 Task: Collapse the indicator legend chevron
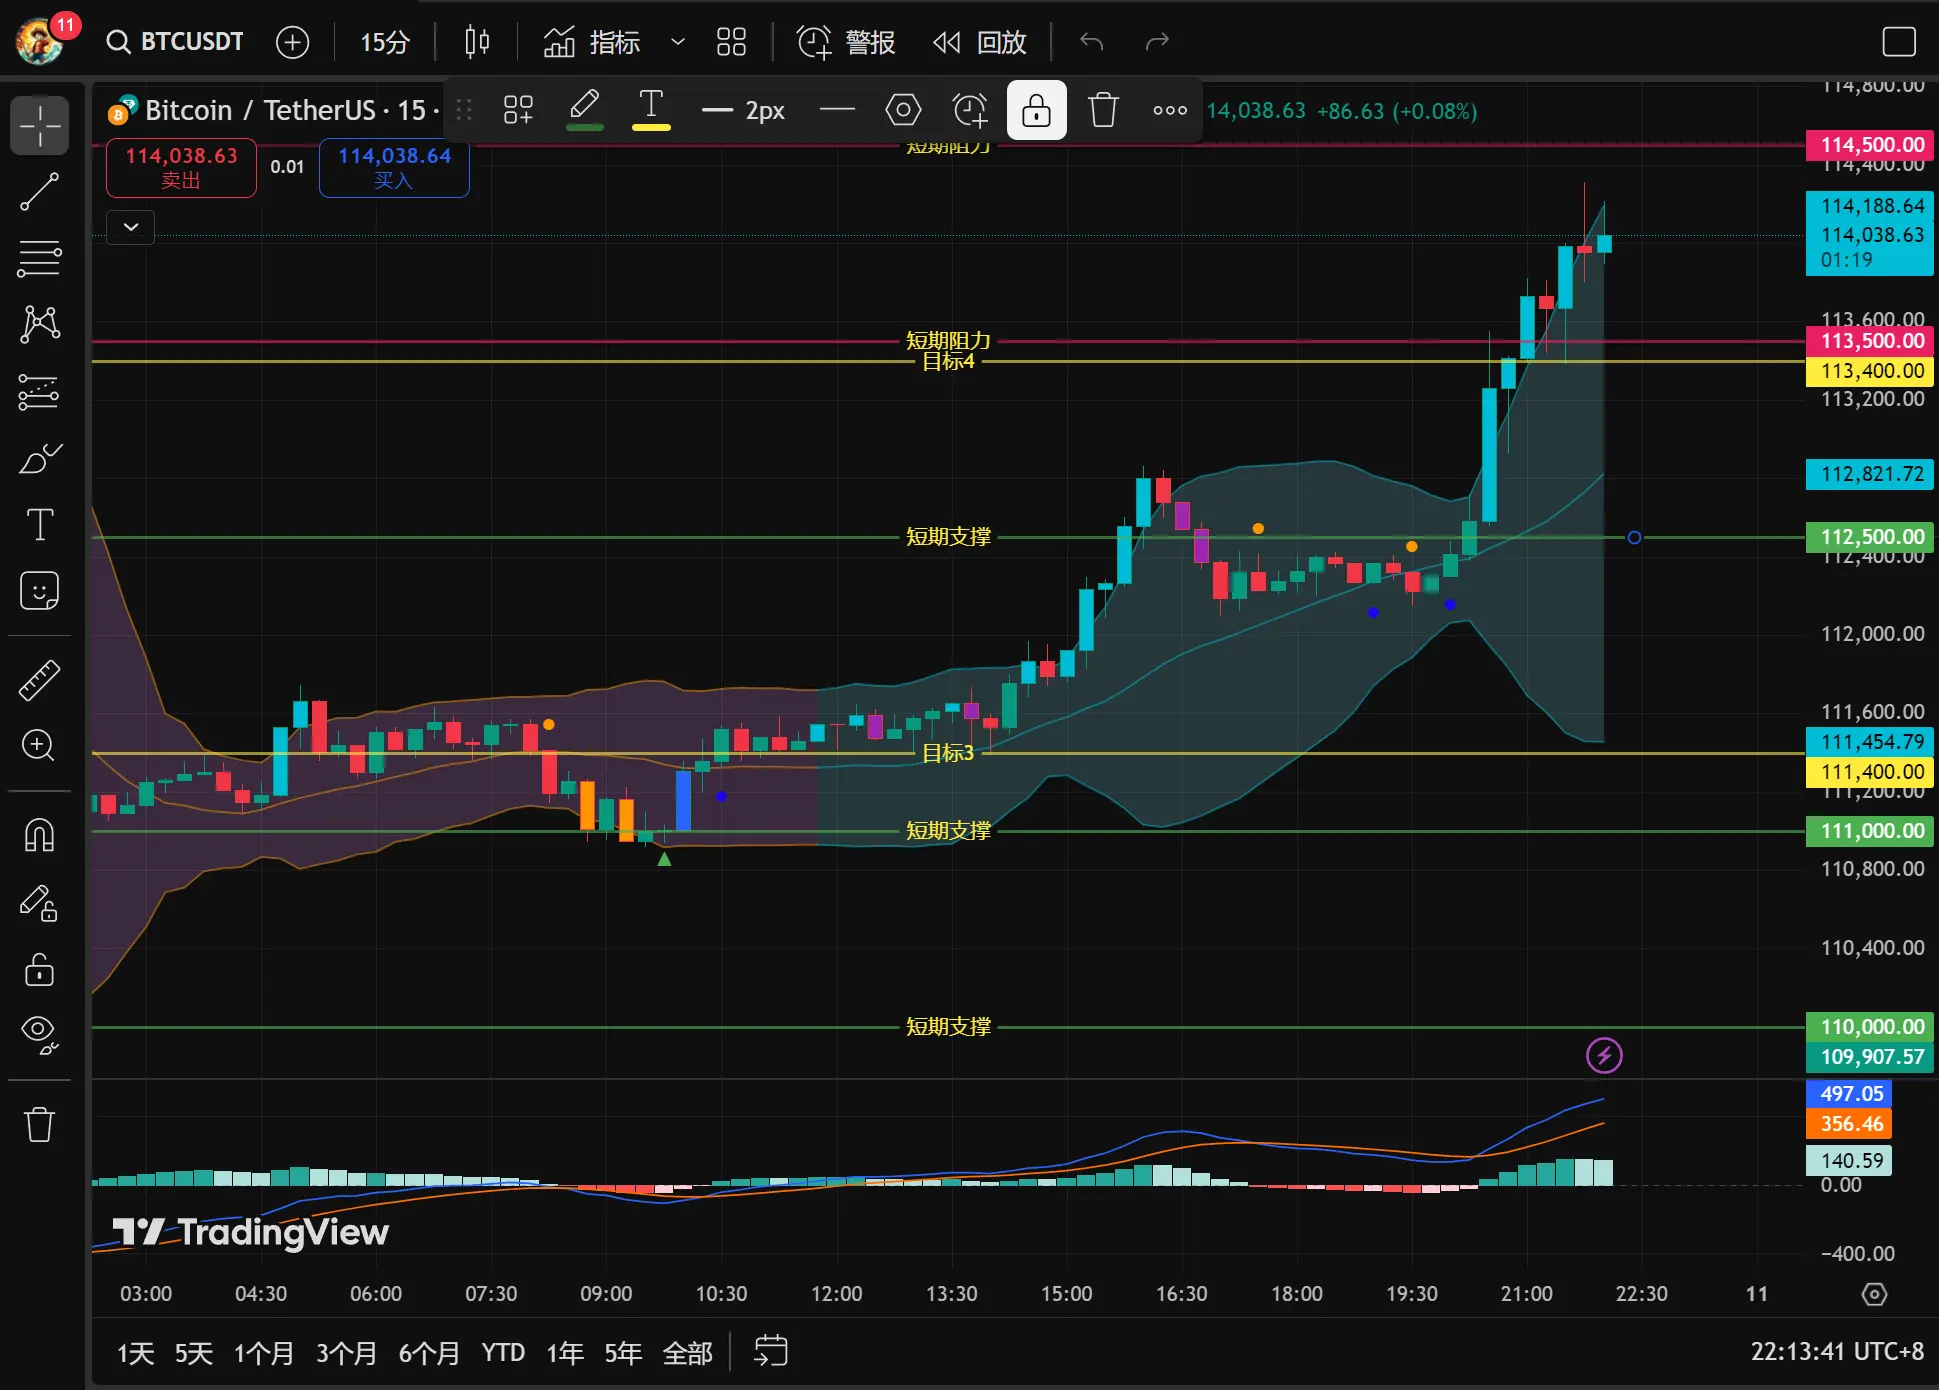click(x=131, y=227)
